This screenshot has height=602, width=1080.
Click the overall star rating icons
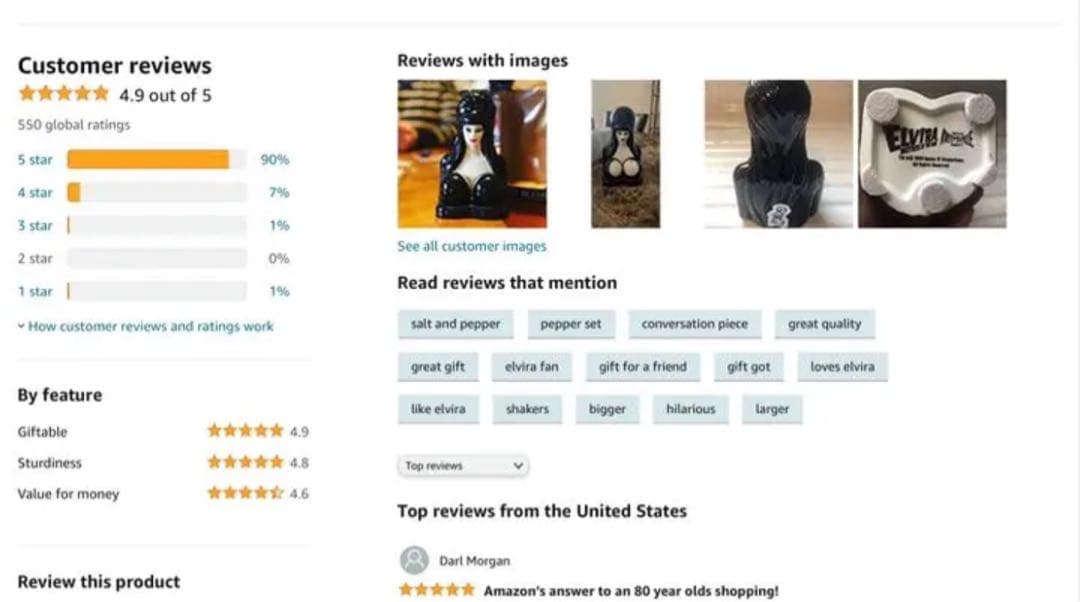click(x=64, y=94)
